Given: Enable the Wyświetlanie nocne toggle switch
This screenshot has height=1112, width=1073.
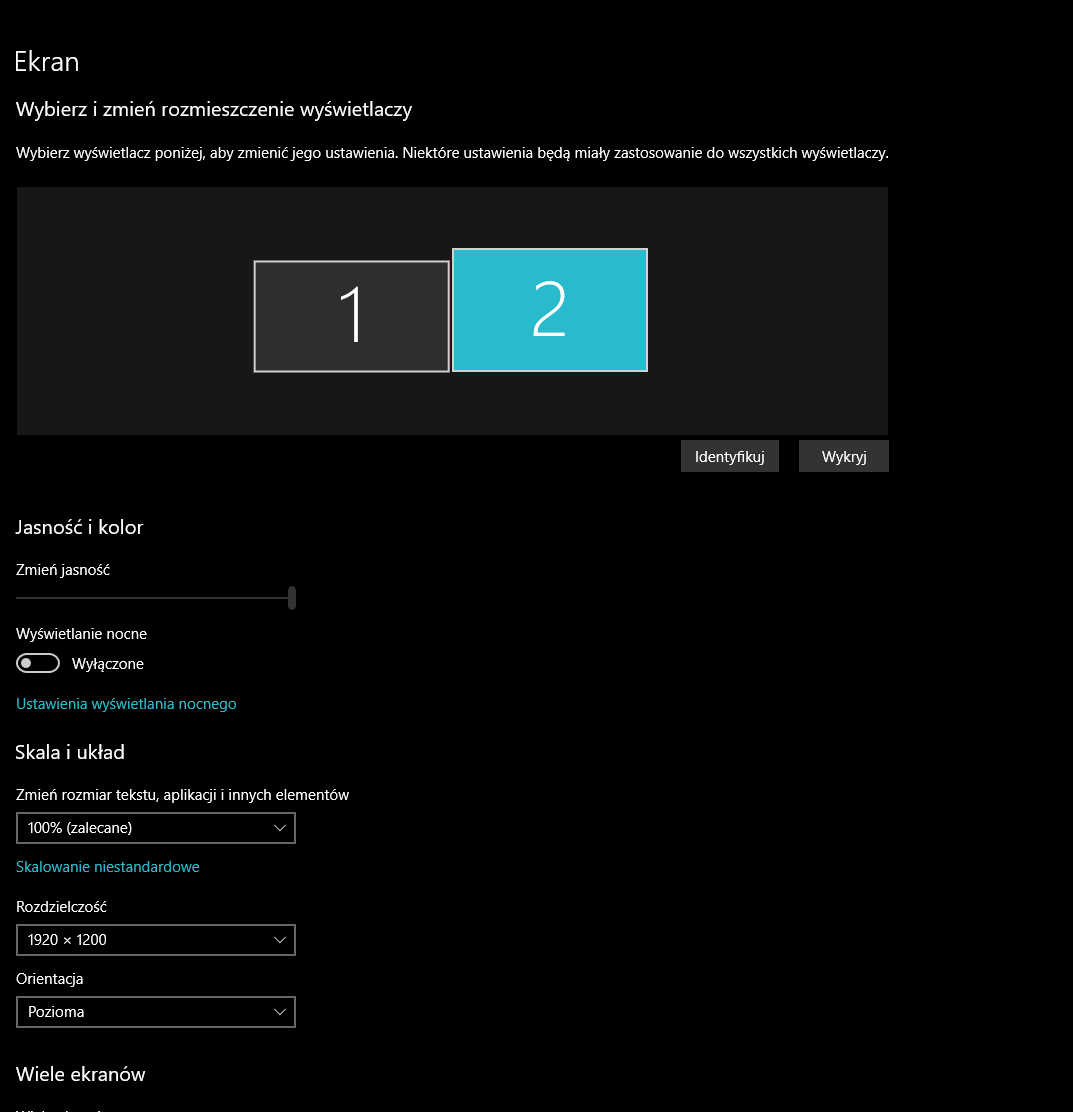Looking at the screenshot, I should click(38, 663).
